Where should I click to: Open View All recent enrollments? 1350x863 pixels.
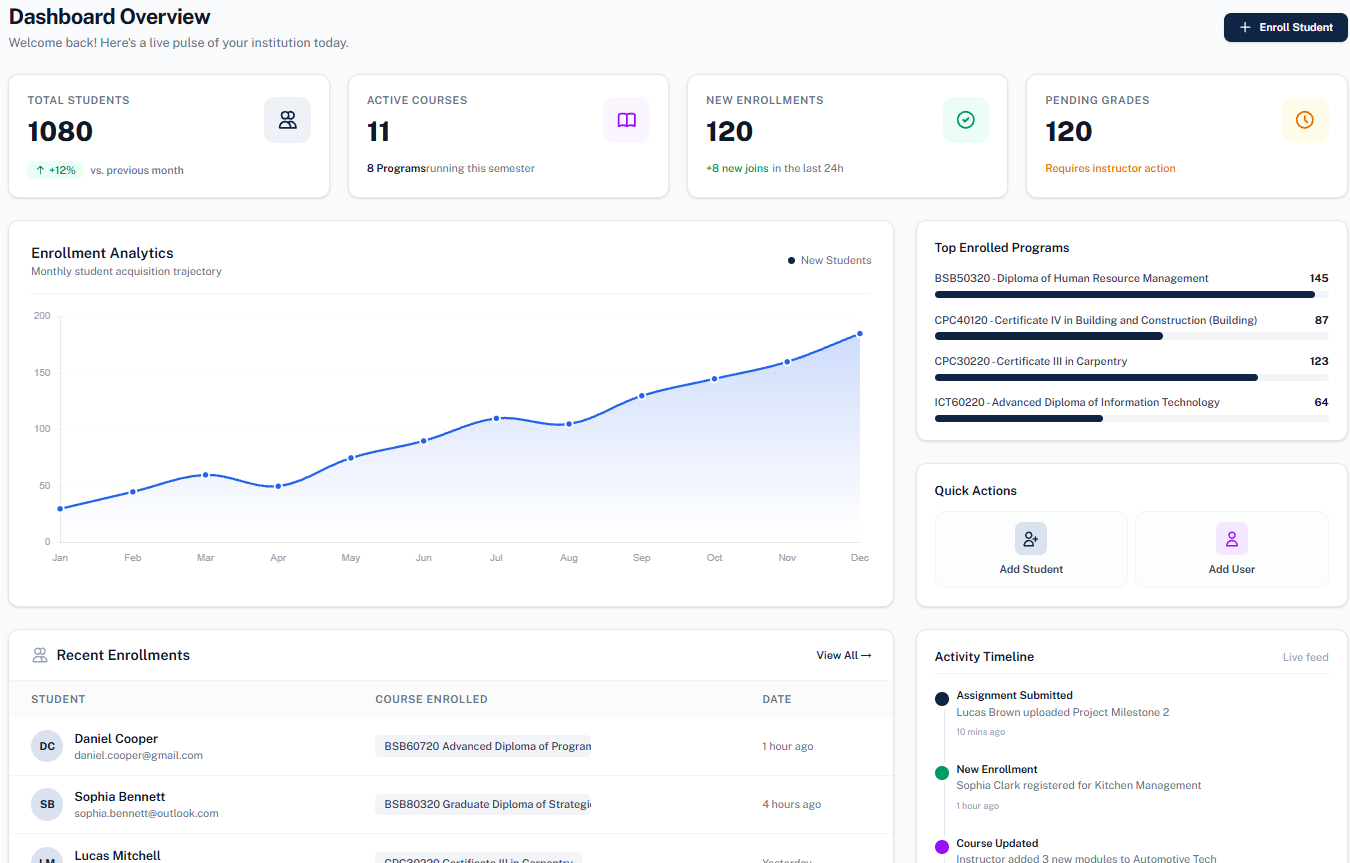point(844,655)
